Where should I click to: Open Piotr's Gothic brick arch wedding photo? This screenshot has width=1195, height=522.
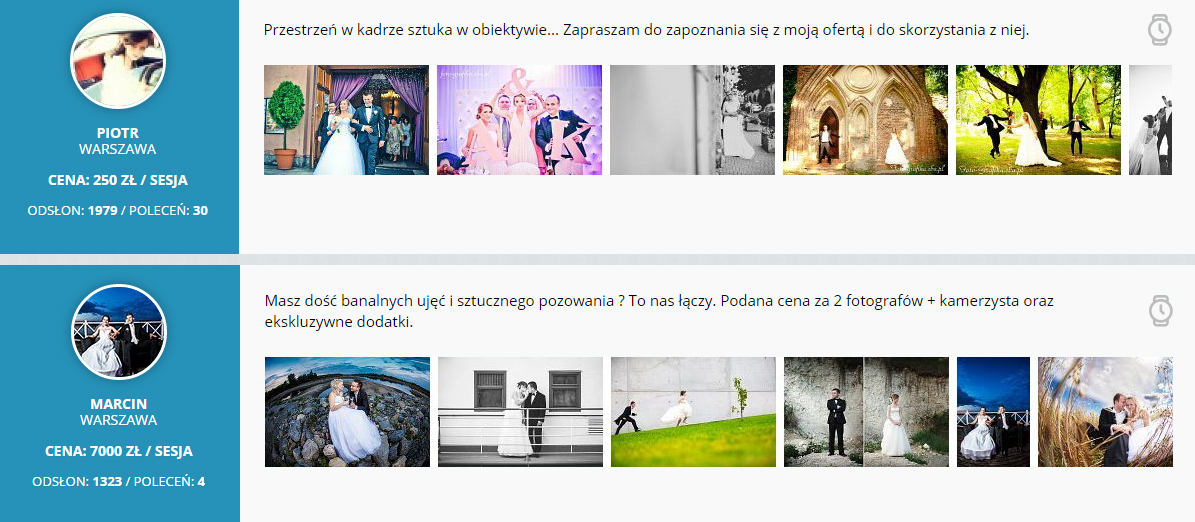coord(865,120)
